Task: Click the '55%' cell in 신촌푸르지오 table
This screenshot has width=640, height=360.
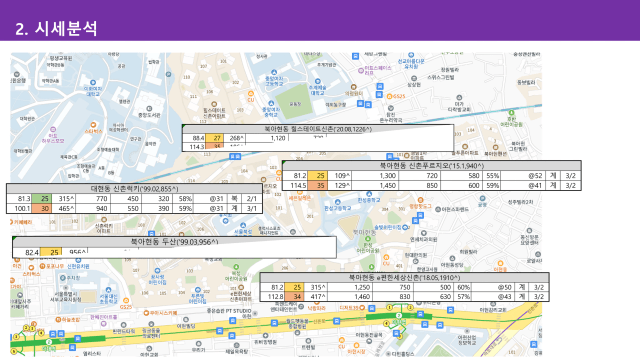Action: [x=491, y=176]
